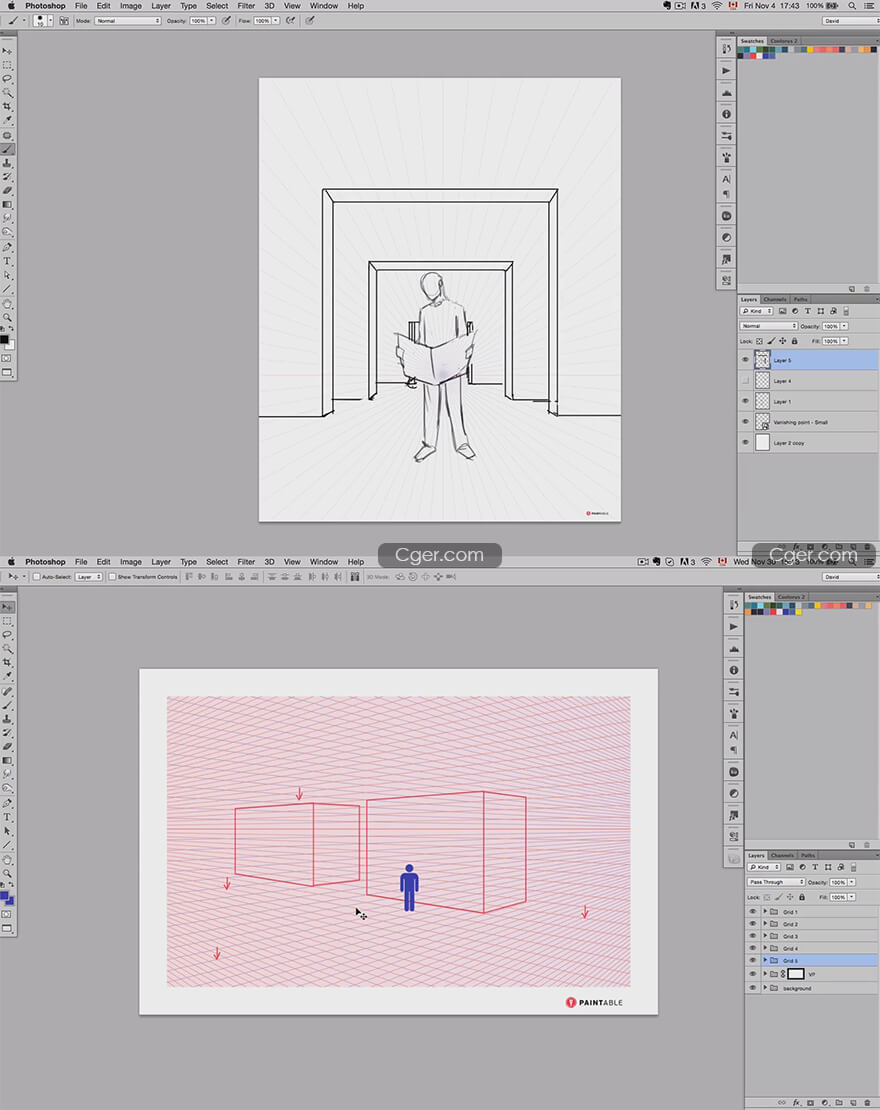This screenshot has width=880, height=1110.
Task: Select the Move tool in the bottom window toolbox
Action: tap(7, 607)
